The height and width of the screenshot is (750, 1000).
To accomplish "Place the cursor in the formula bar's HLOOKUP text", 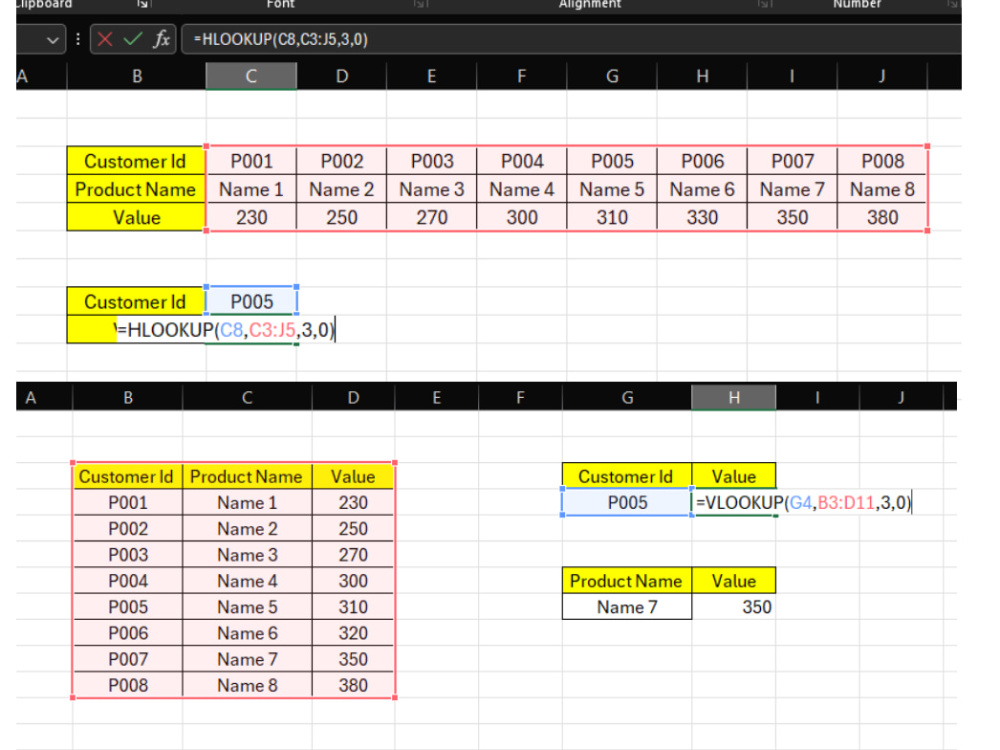I will 281,40.
